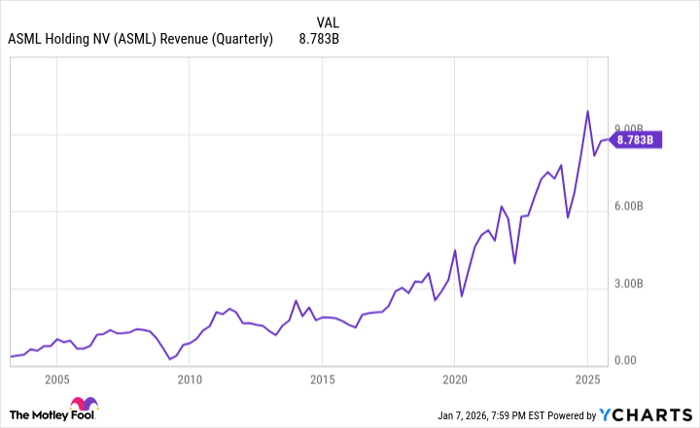
Task: Click the purple 8.783B value flag
Action: tap(635, 140)
